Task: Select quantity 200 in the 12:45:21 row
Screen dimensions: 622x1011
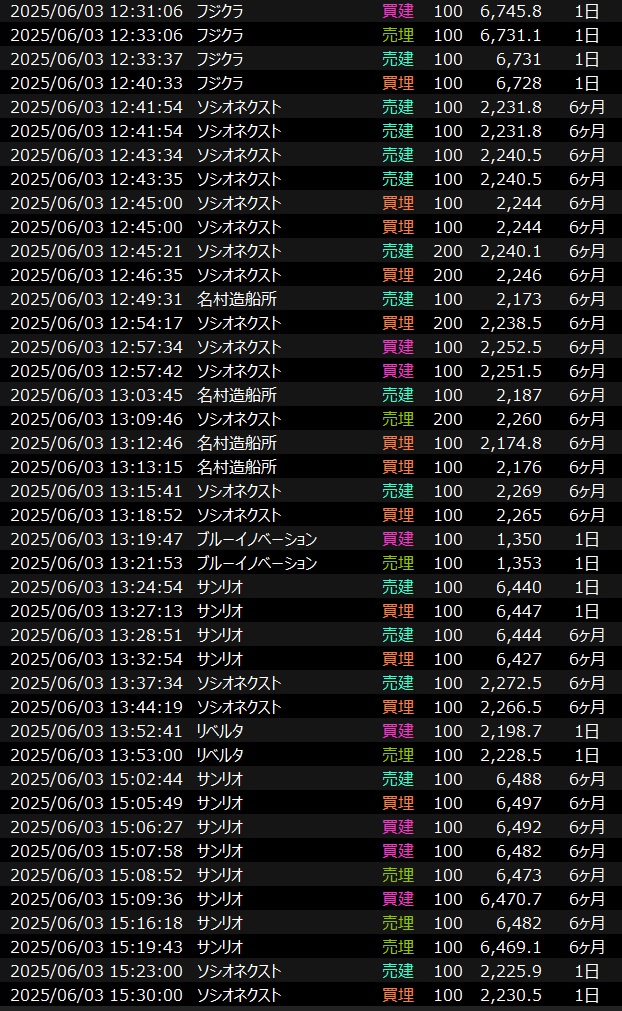Action: pyautogui.click(x=448, y=251)
